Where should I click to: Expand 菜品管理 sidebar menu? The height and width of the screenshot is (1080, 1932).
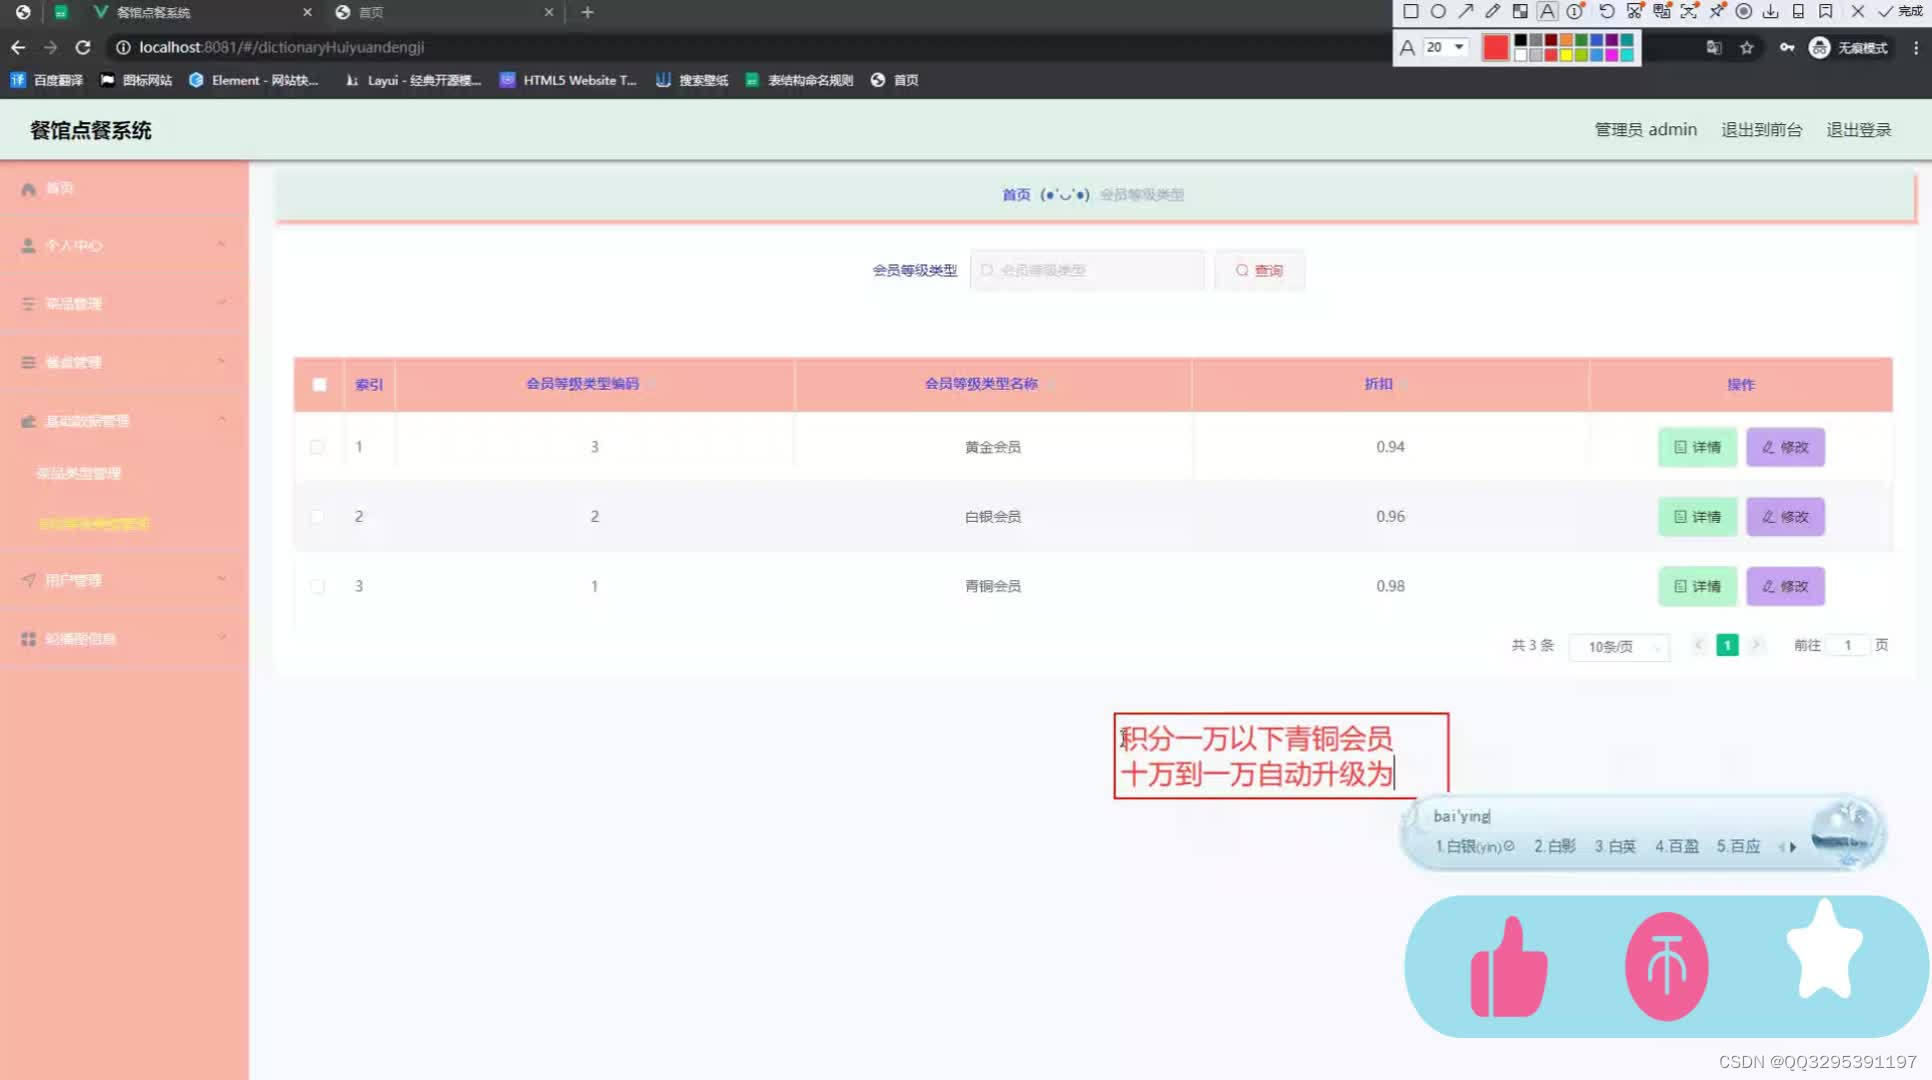coord(124,303)
